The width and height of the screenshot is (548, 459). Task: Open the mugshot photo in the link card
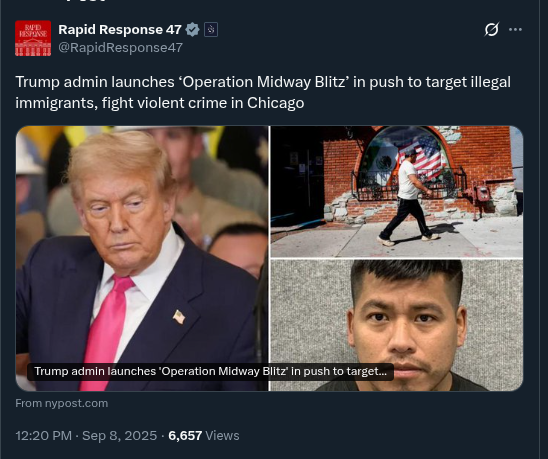[x=397, y=325]
